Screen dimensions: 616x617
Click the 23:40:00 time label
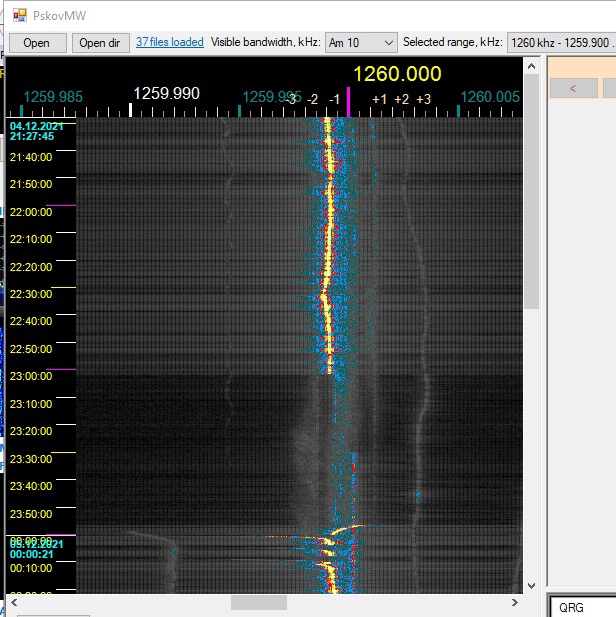[31, 486]
